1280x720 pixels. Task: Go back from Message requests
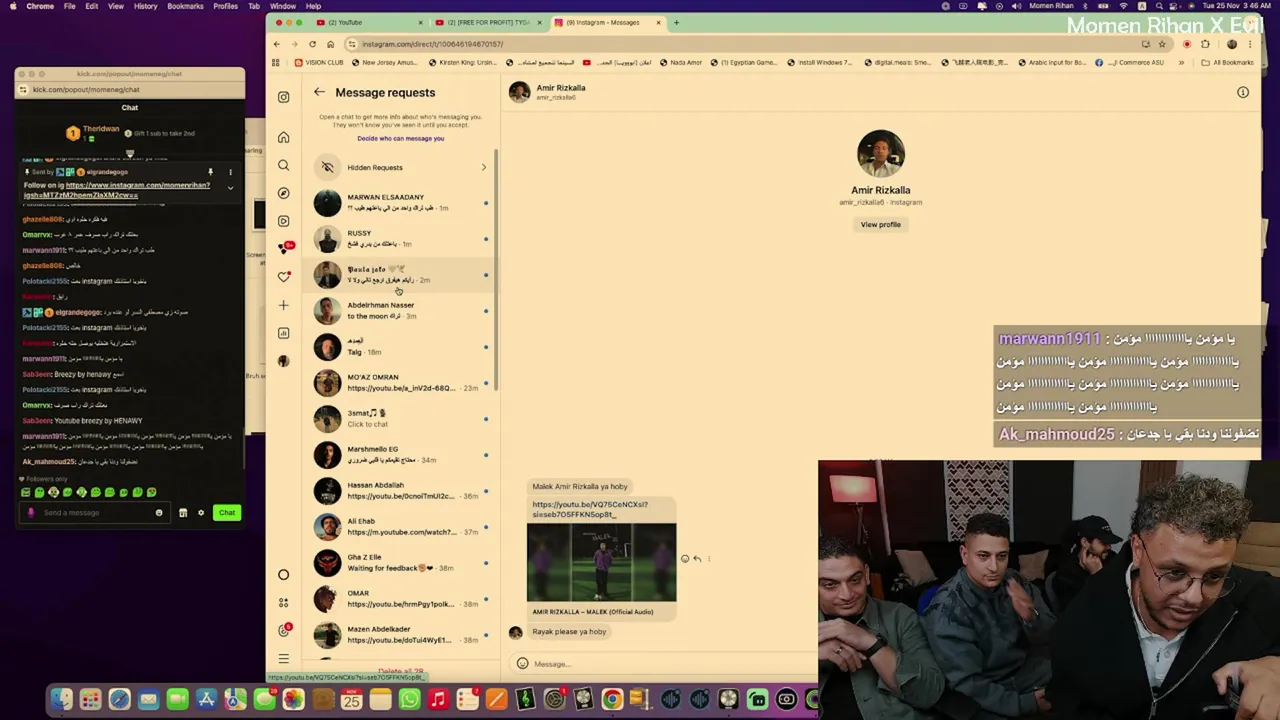point(319,92)
